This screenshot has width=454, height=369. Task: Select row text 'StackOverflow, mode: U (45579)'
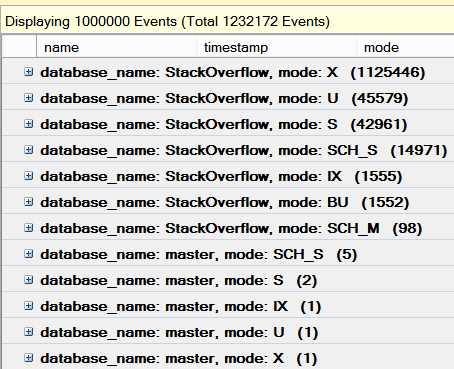pyautogui.click(x=287, y=98)
